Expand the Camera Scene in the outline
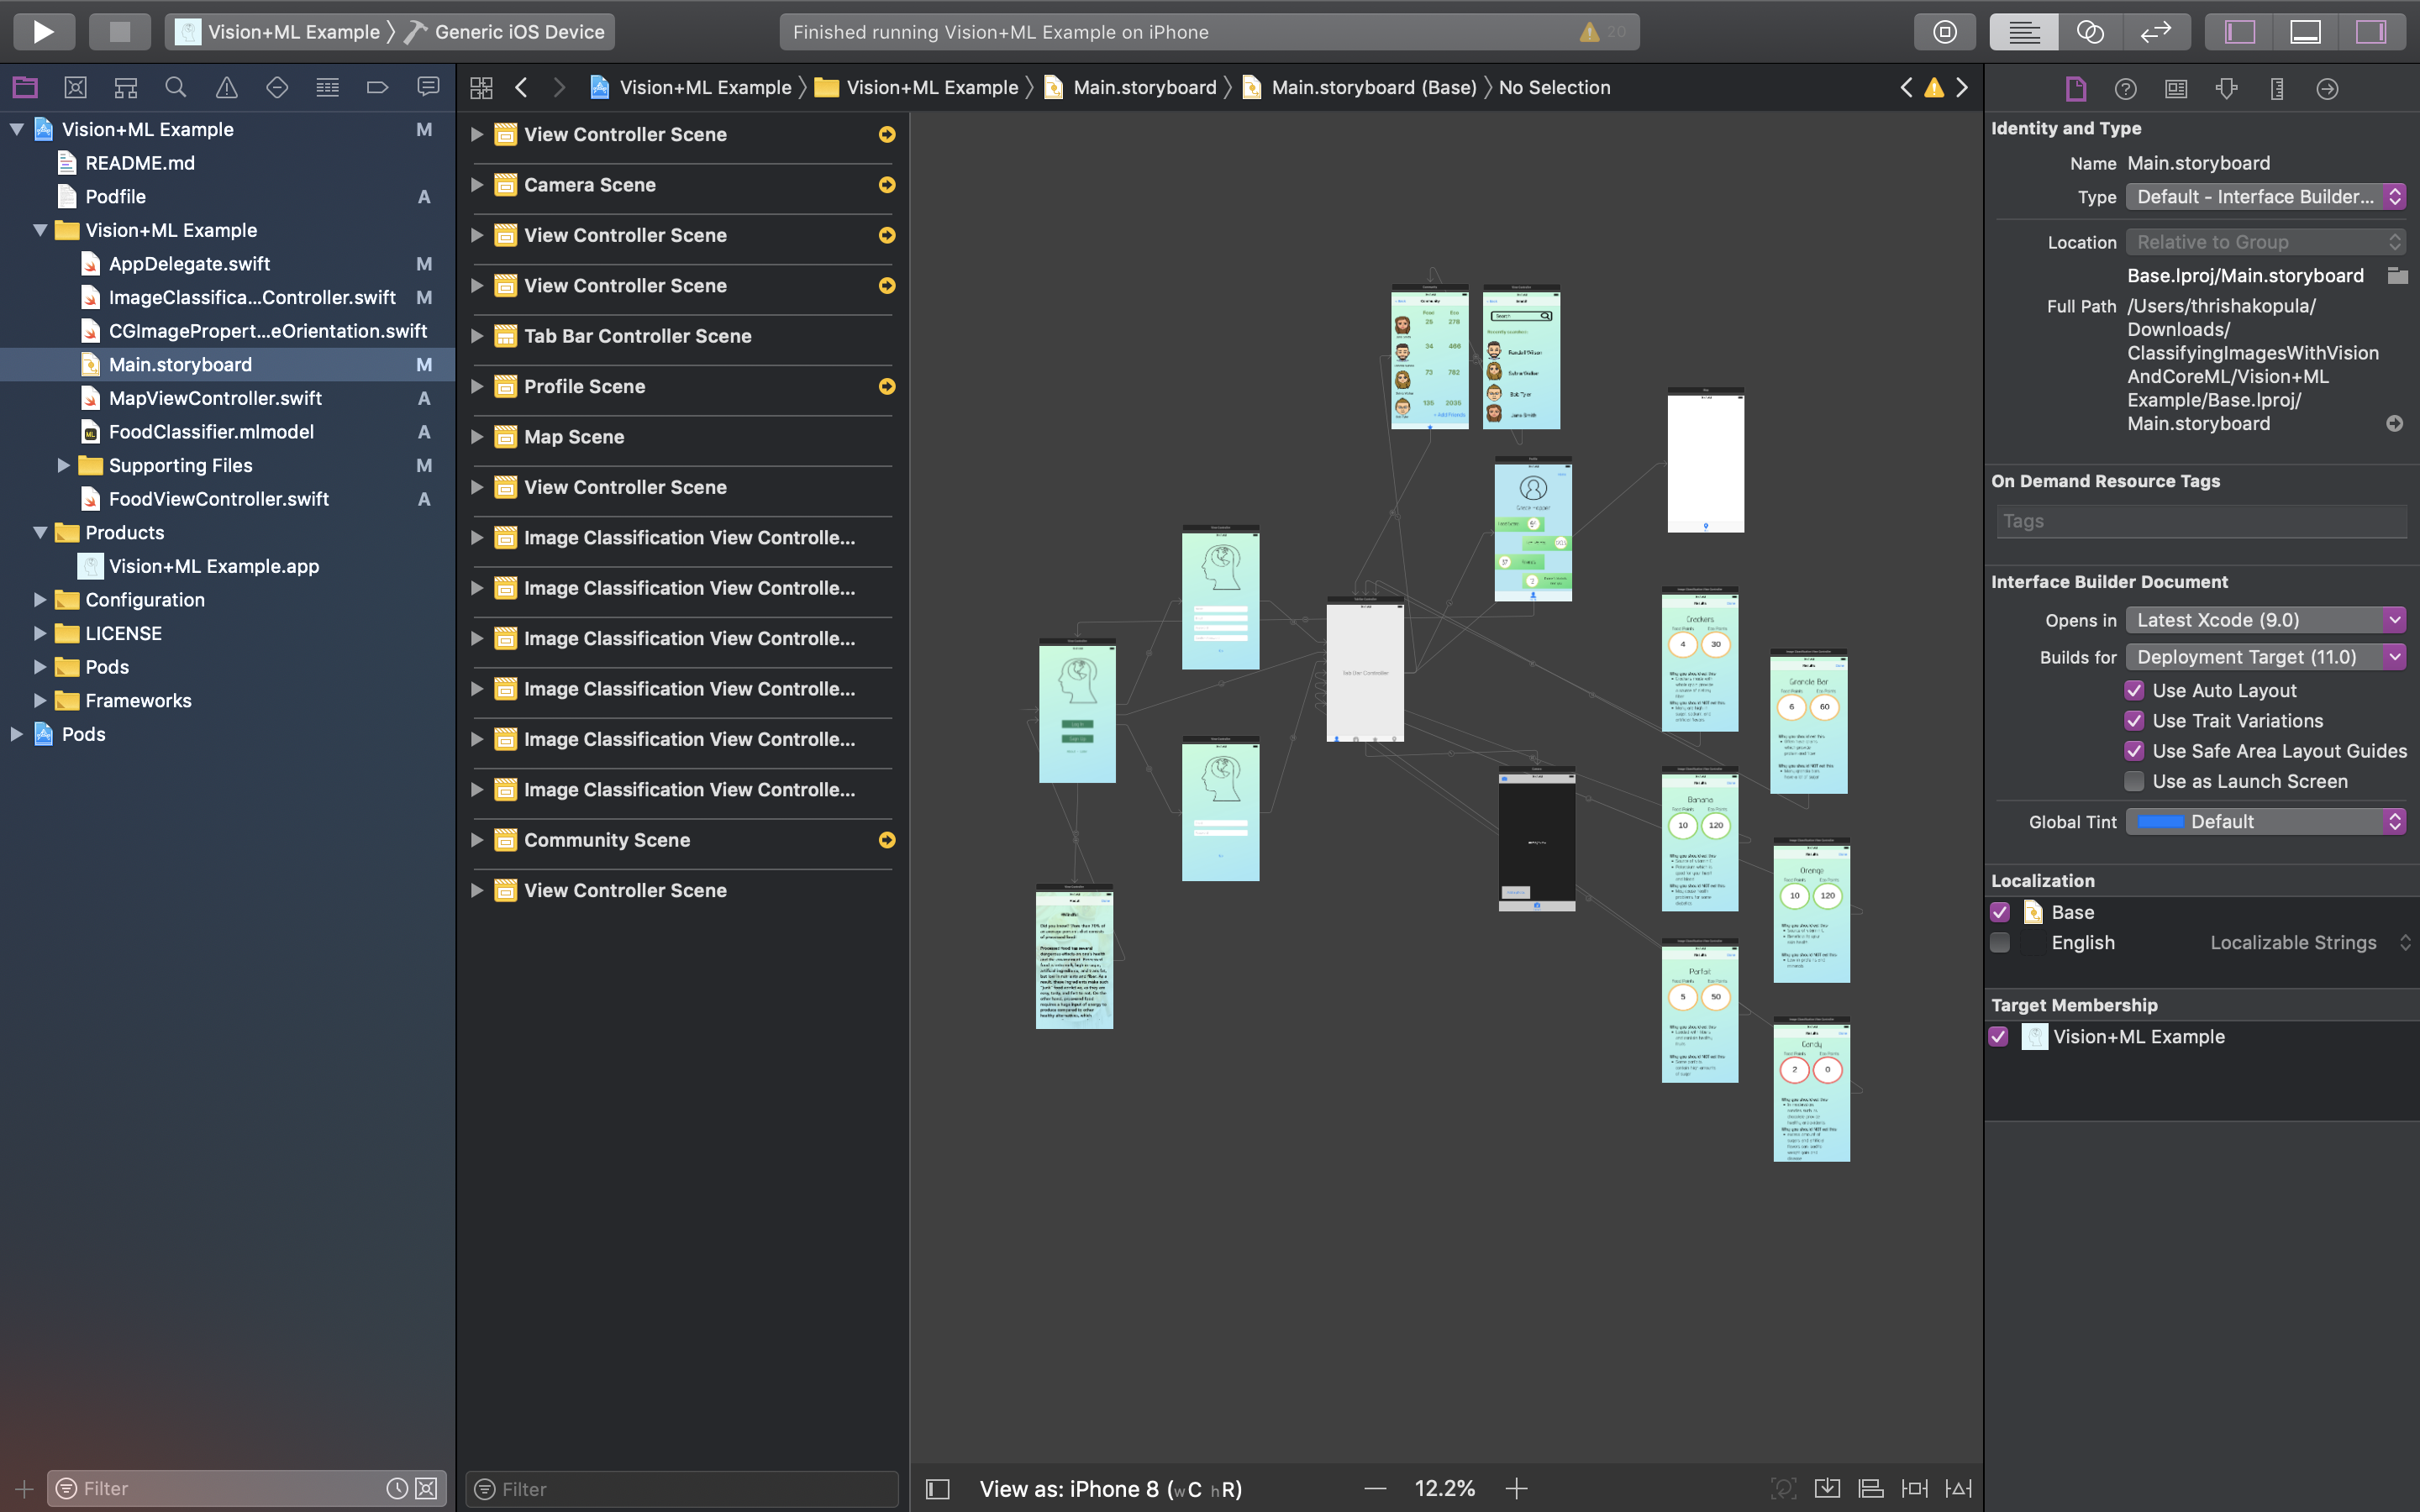Image resolution: width=2420 pixels, height=1512 pixels. click(477, 185)
